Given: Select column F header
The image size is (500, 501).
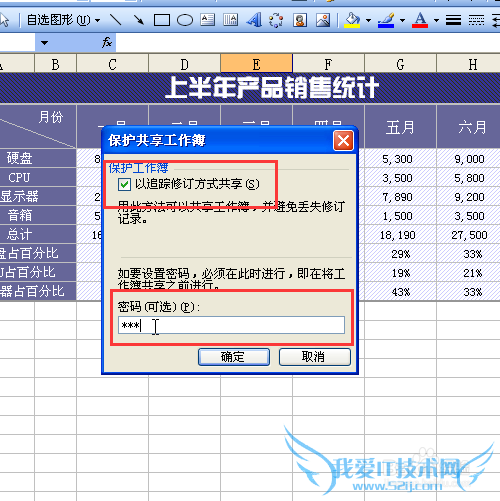Looking at the screenshot, I should tap(328, 64).
